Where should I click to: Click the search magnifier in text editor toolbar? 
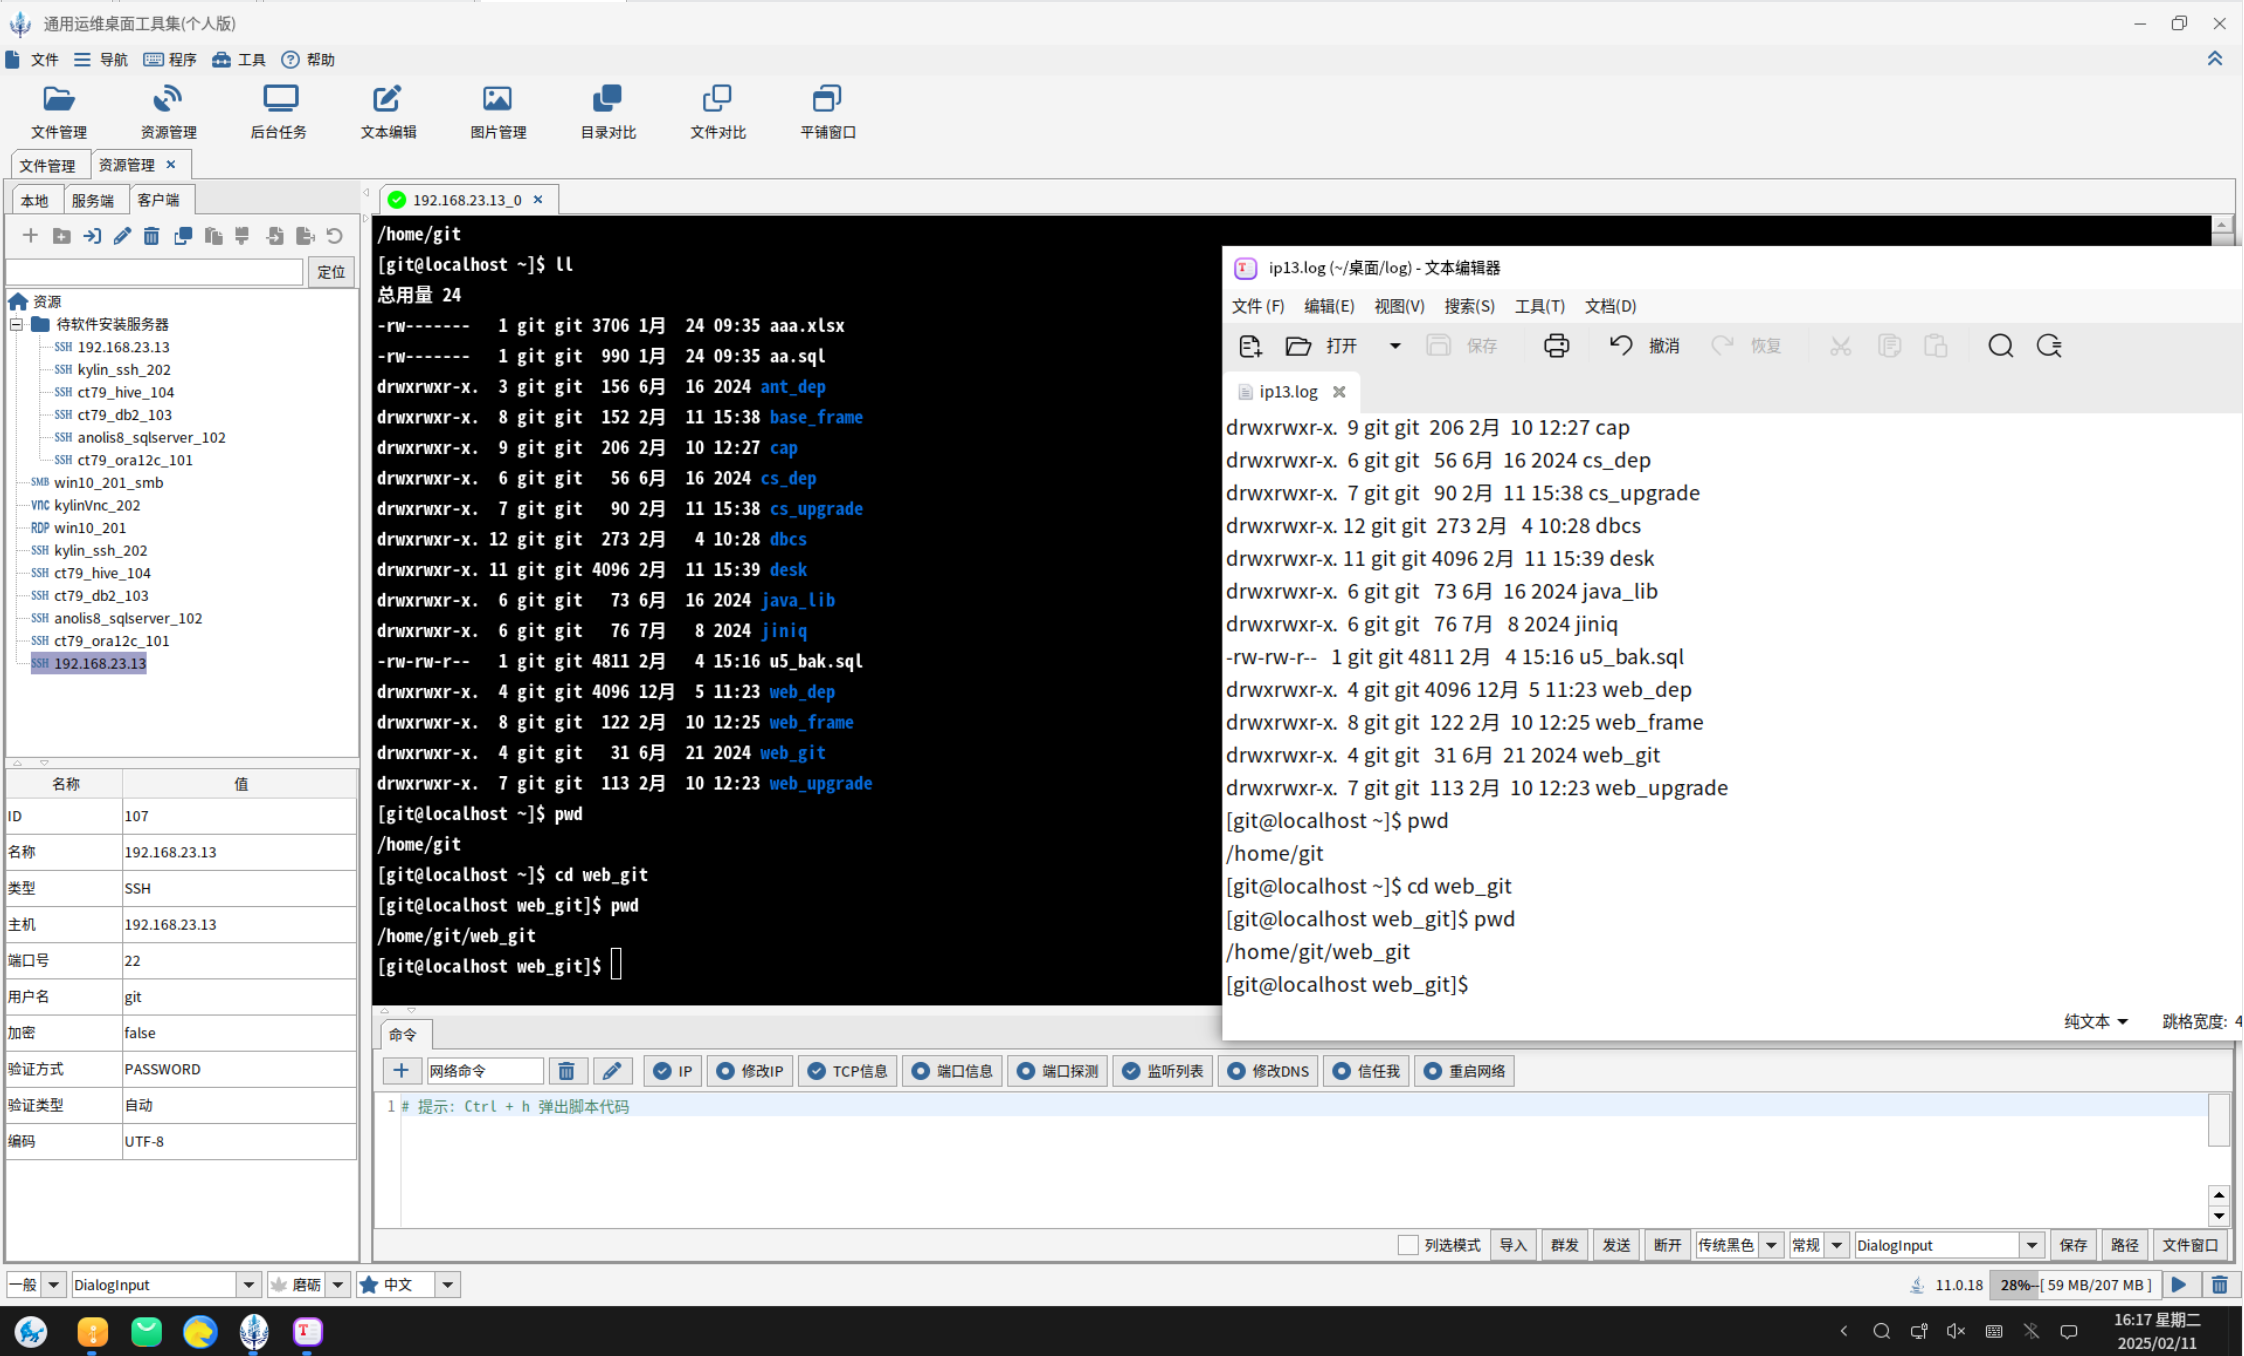[x=2000, y=346]
